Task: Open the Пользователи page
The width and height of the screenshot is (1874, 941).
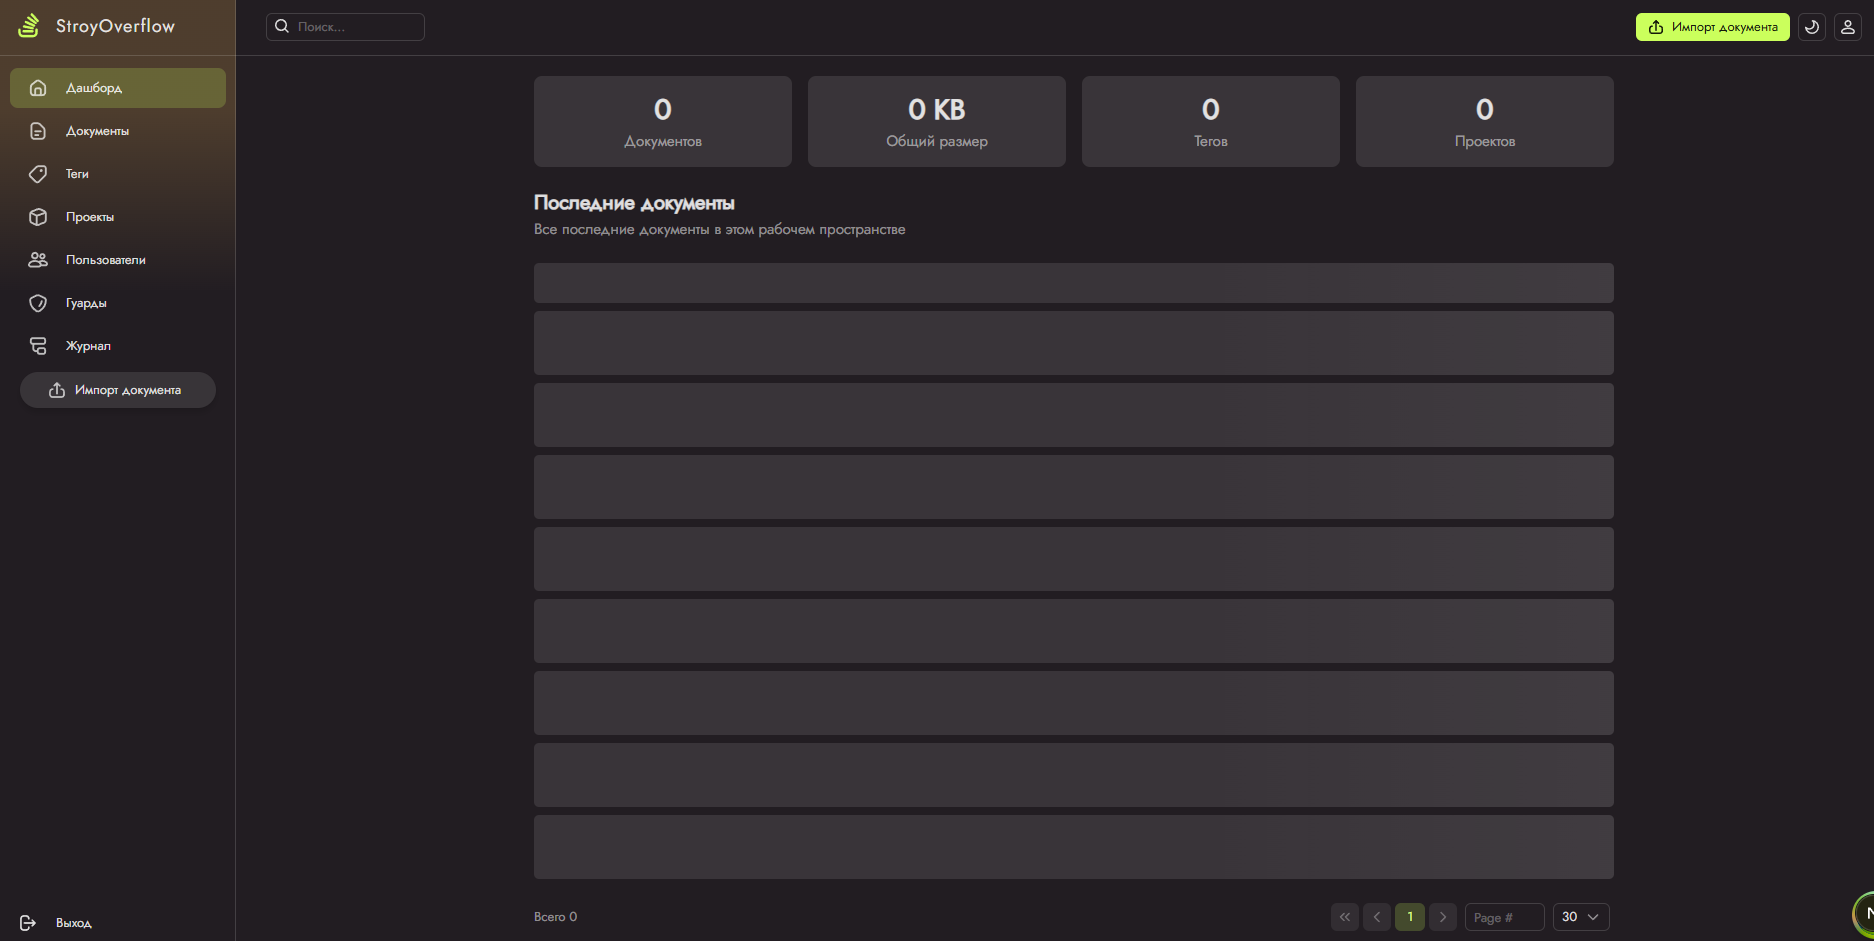Action: [118, 260]
